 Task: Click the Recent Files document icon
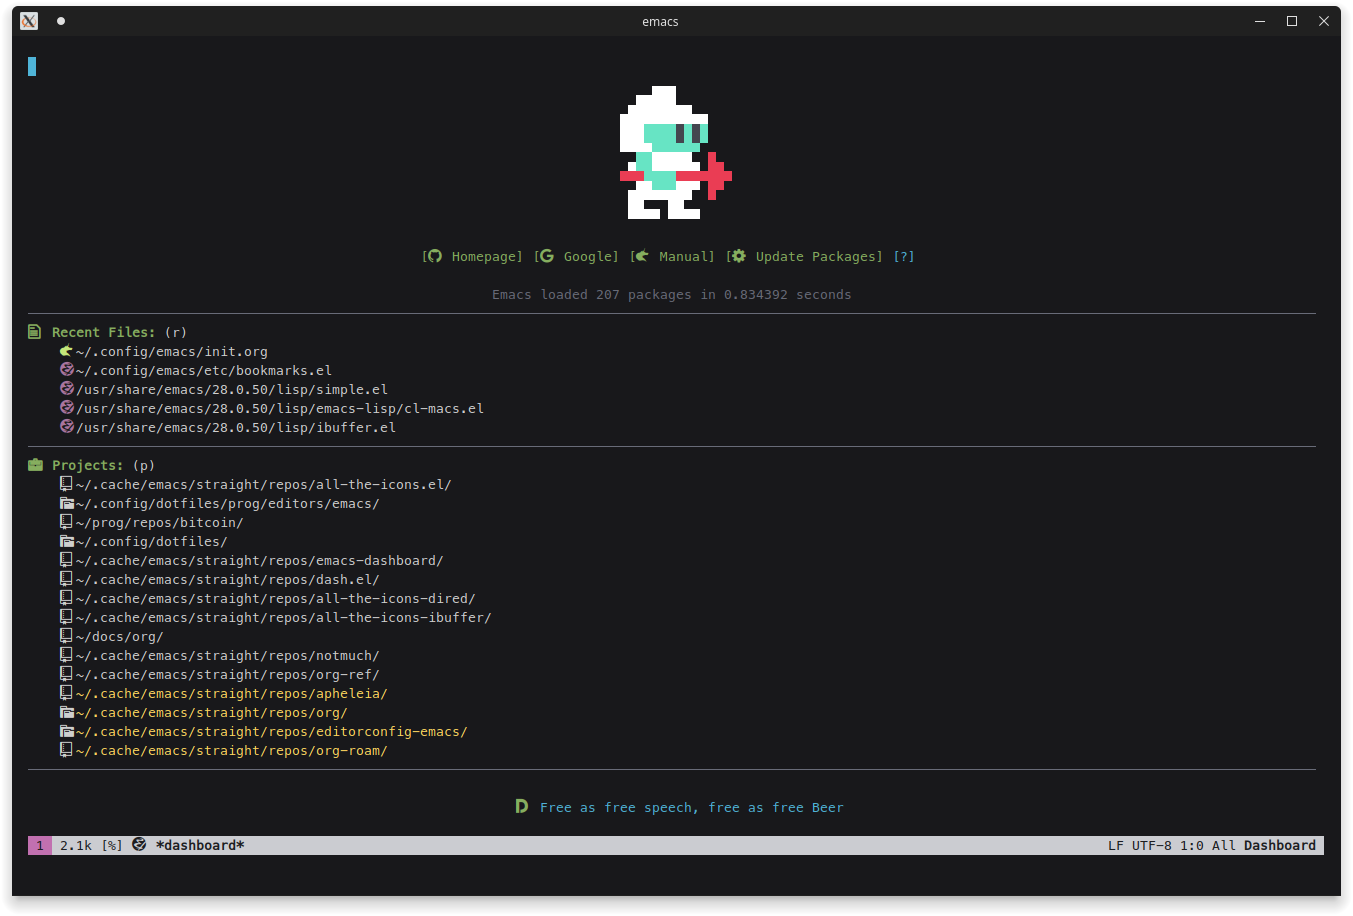pyautogui.click(x=35, y=332)
